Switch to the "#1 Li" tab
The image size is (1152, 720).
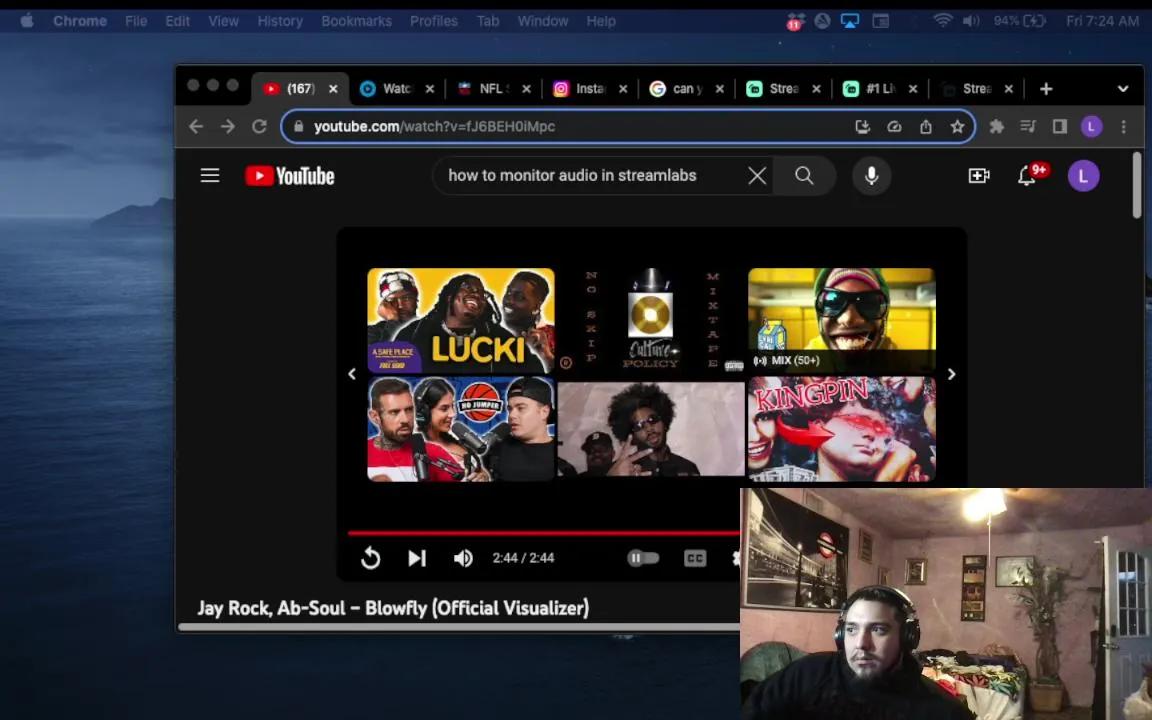880,89
